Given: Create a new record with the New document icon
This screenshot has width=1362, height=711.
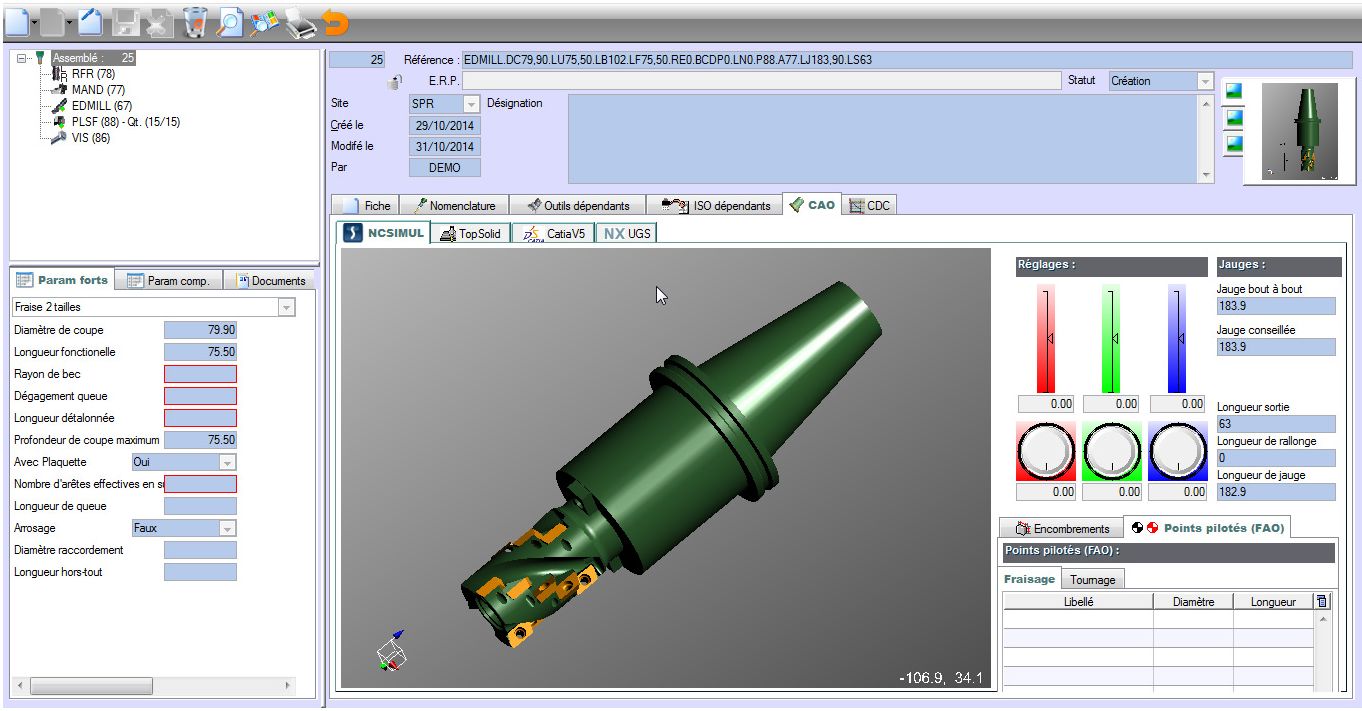Looking at the screenshot, I should (15, 20).
